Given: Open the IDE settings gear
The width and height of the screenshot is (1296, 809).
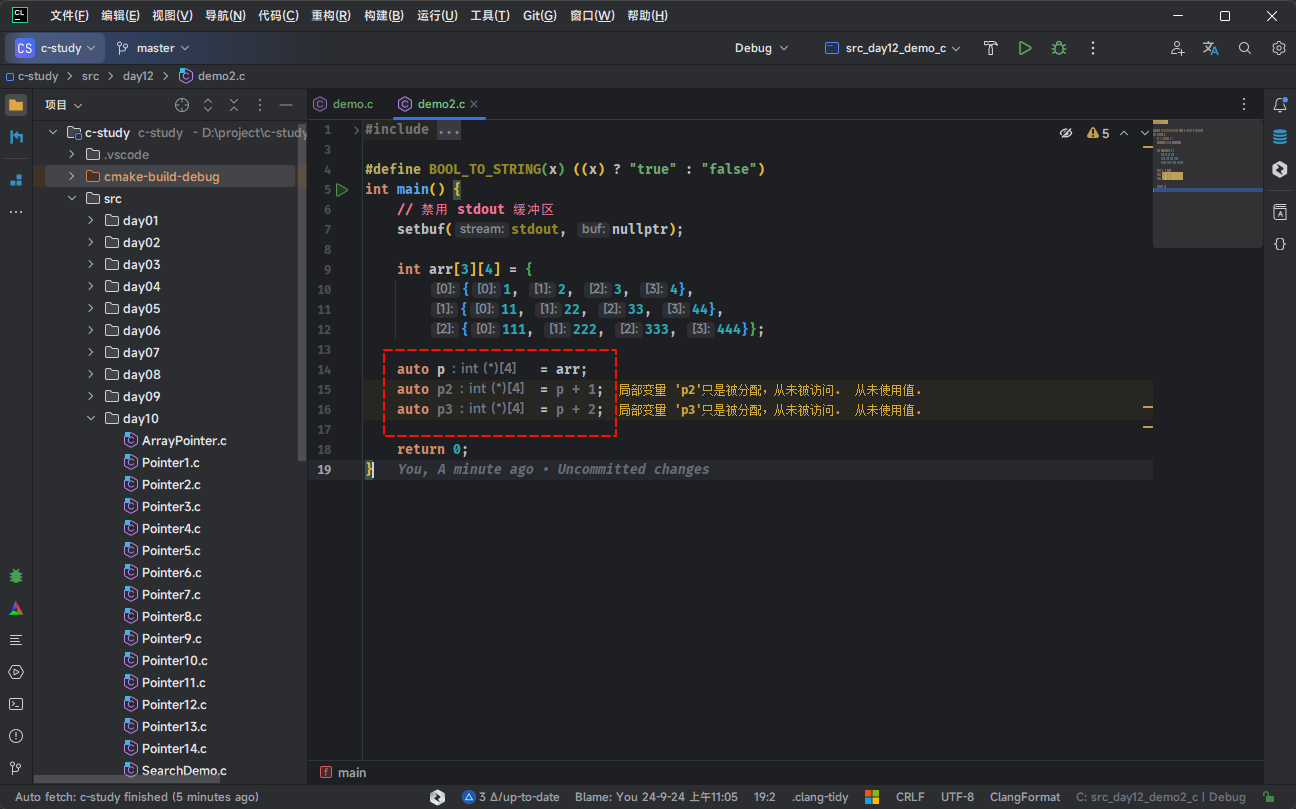Looking at the screenshot, I should click(x=1278, y=48).
